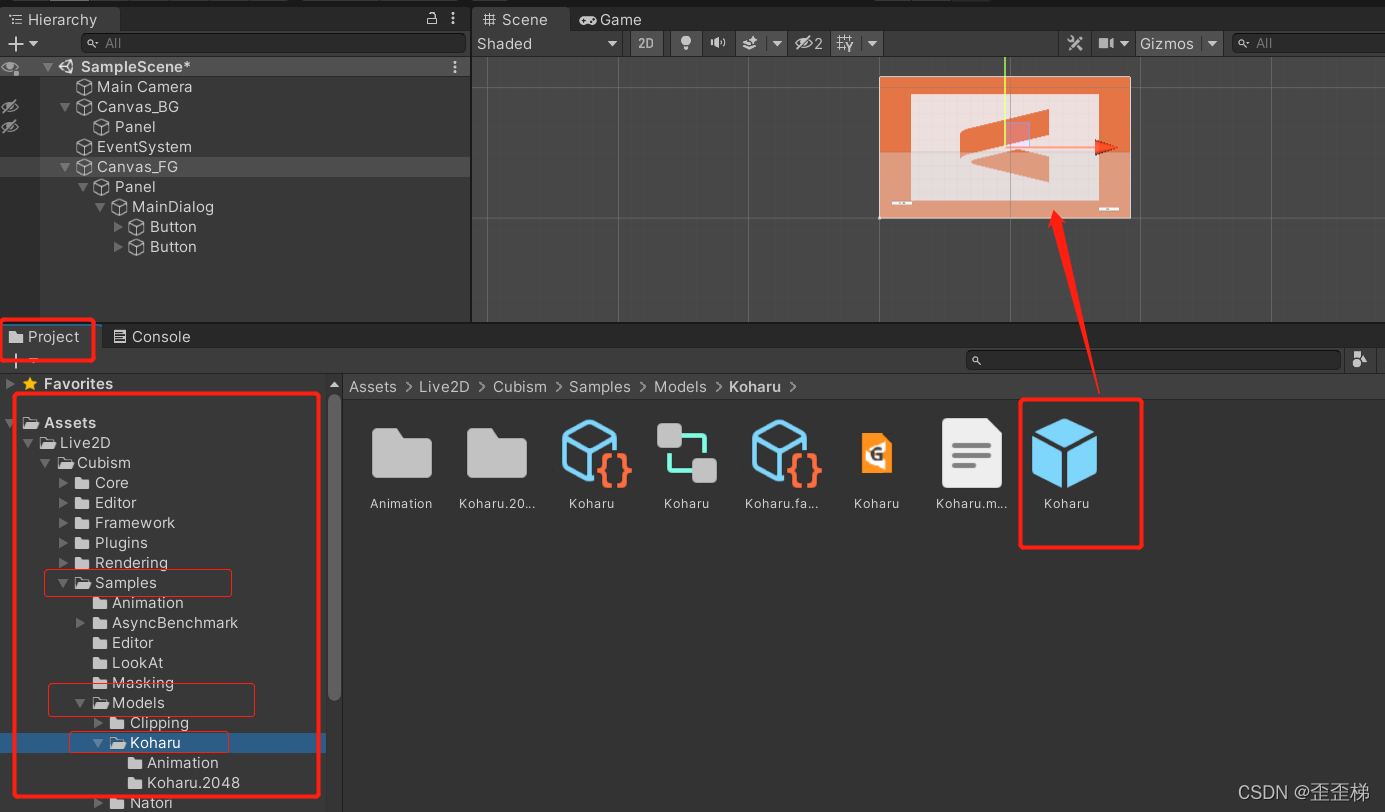This screenshot has height=812, width=1385.
Task: Toggle 2D view mode in Scene toolbar
Action: (x=646, y=43)
